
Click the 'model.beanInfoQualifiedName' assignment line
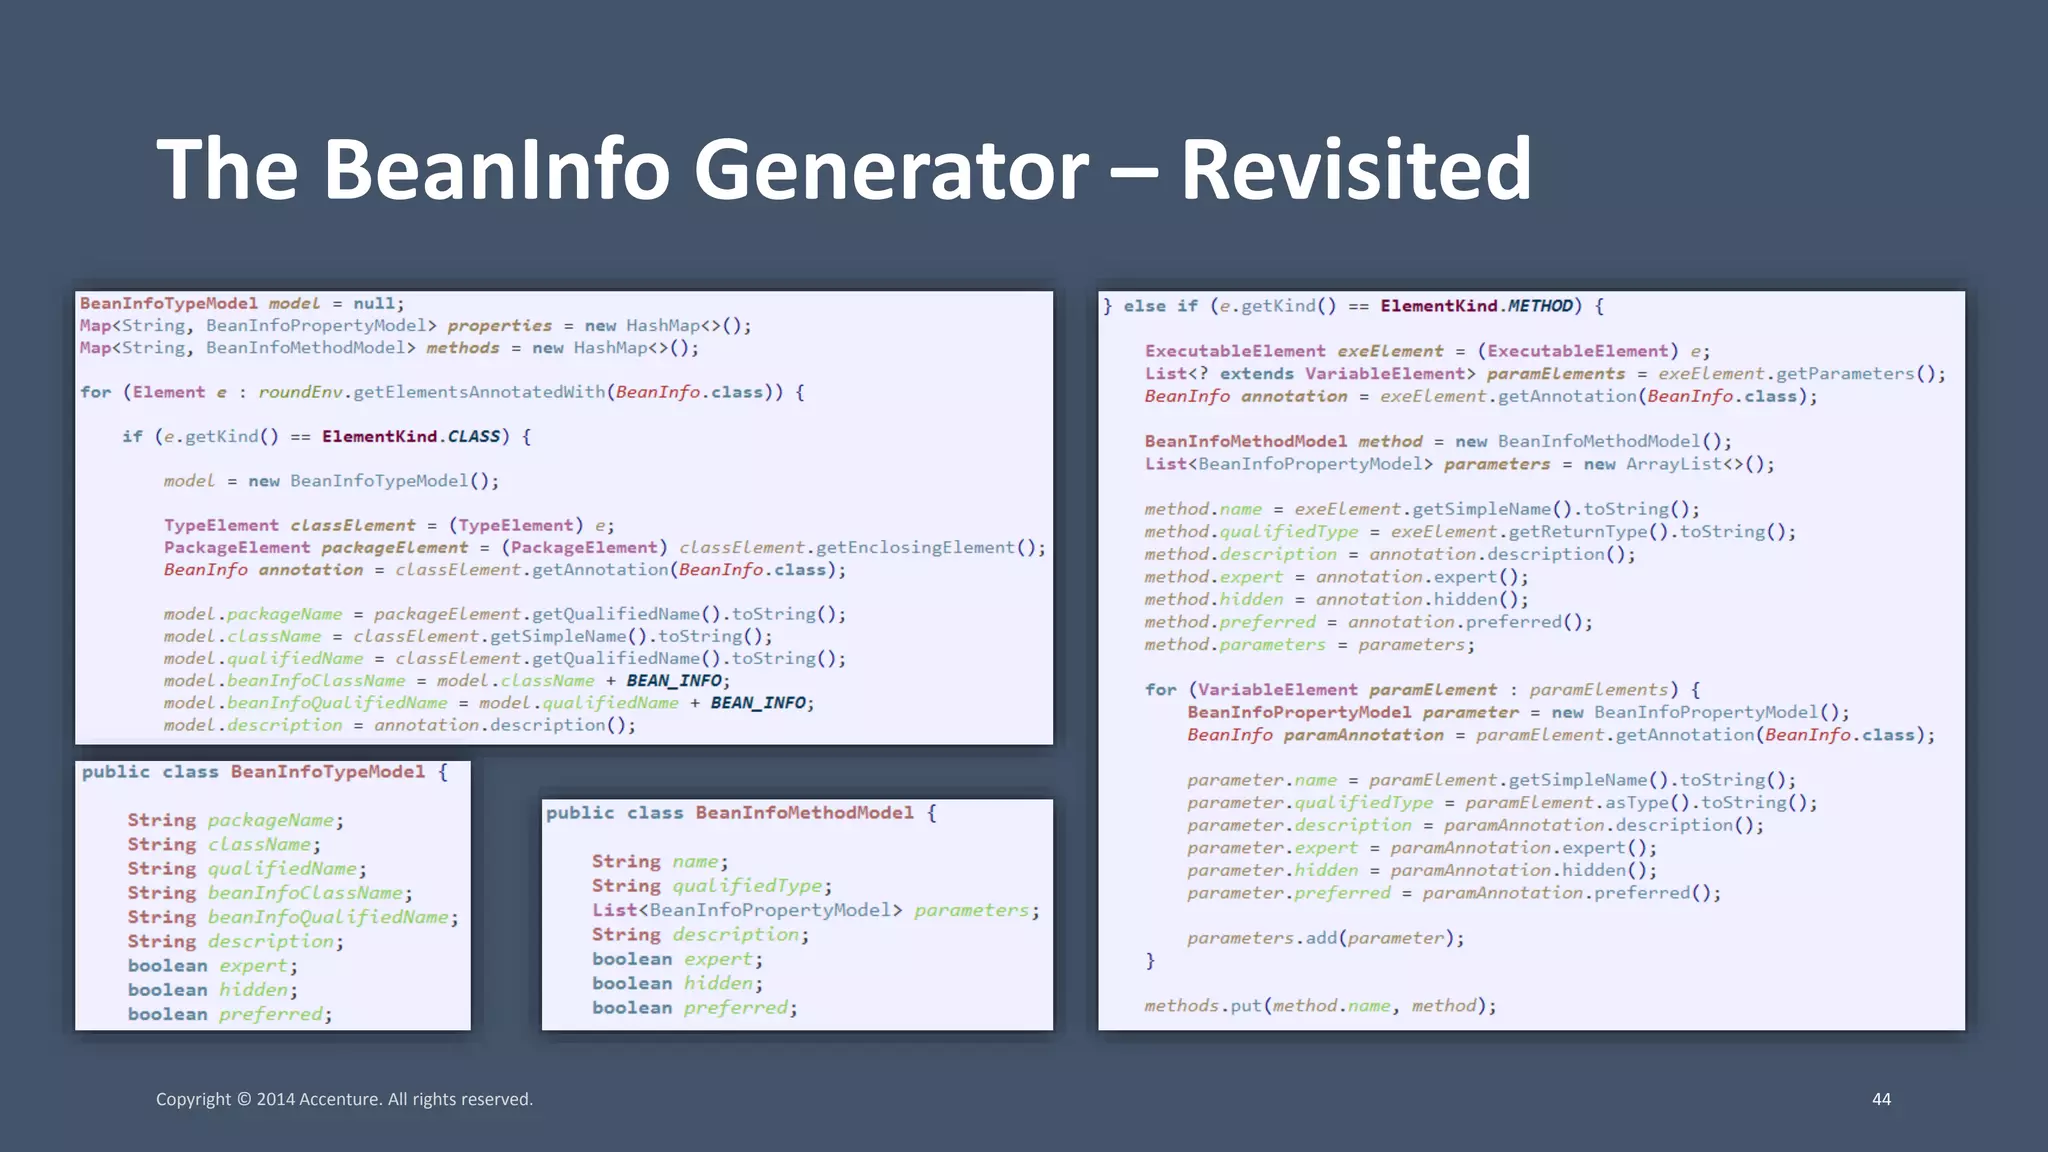point(489,703)
